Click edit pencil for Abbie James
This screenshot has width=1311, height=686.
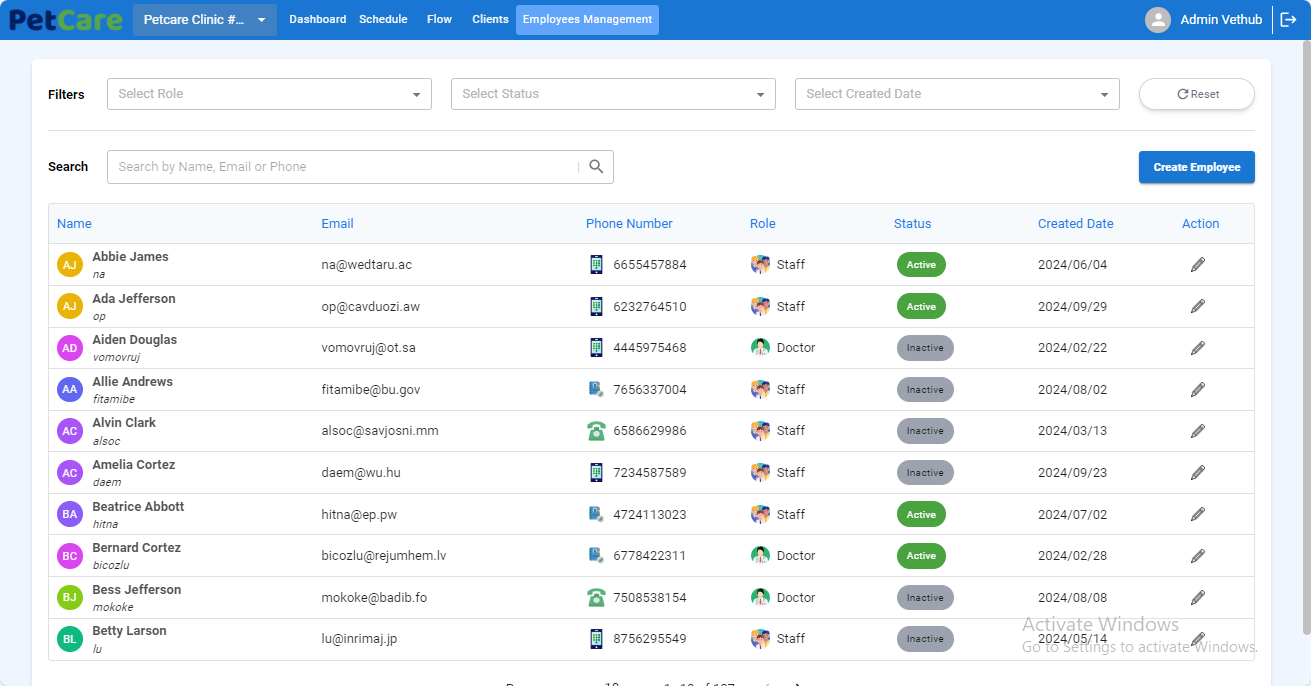pyautogui.click(x=1197, y=265)
